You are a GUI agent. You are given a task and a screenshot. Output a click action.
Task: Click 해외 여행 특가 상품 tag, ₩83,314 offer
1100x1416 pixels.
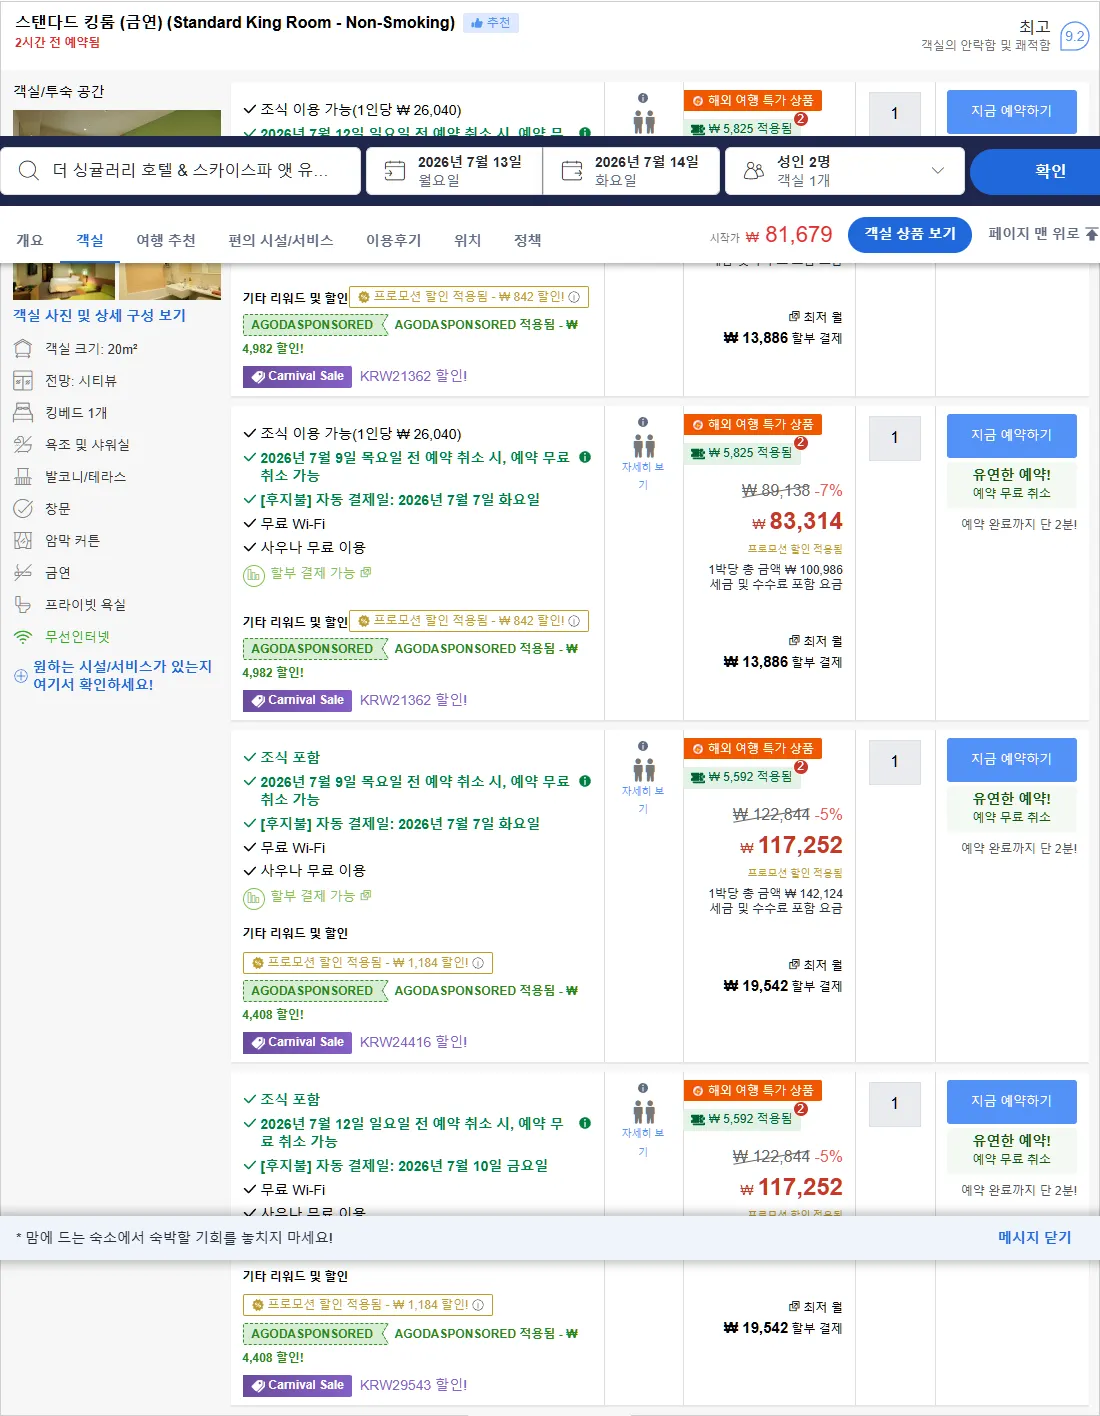(x=753, y=425)
